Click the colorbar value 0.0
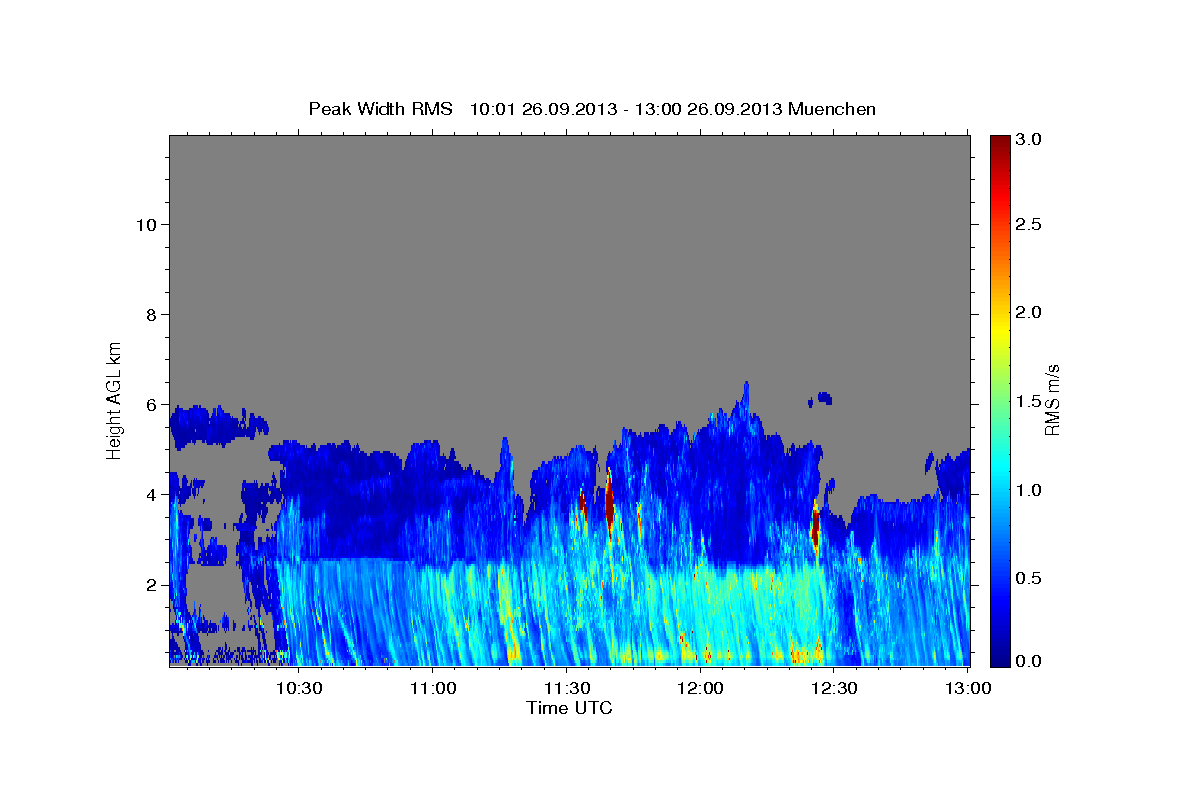1200x800 pixels. point(1030,661)
